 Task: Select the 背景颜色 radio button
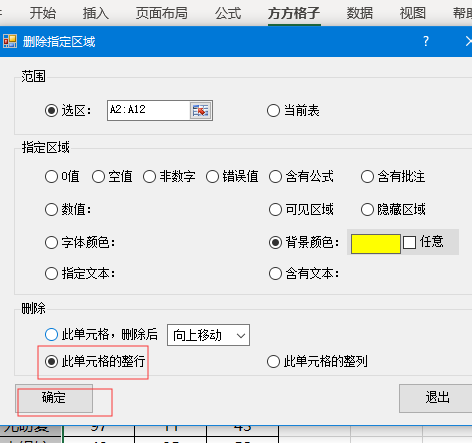click(275, 243)
